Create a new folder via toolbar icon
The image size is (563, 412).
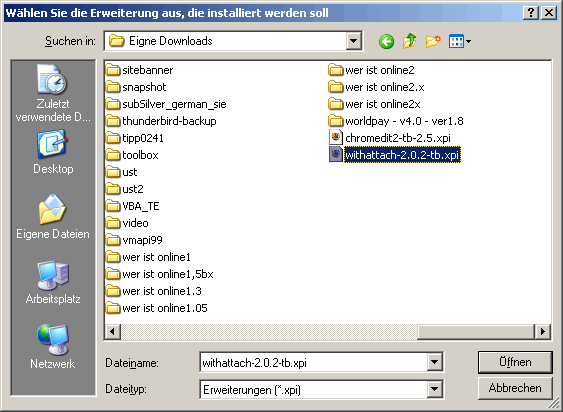[433, 41]
